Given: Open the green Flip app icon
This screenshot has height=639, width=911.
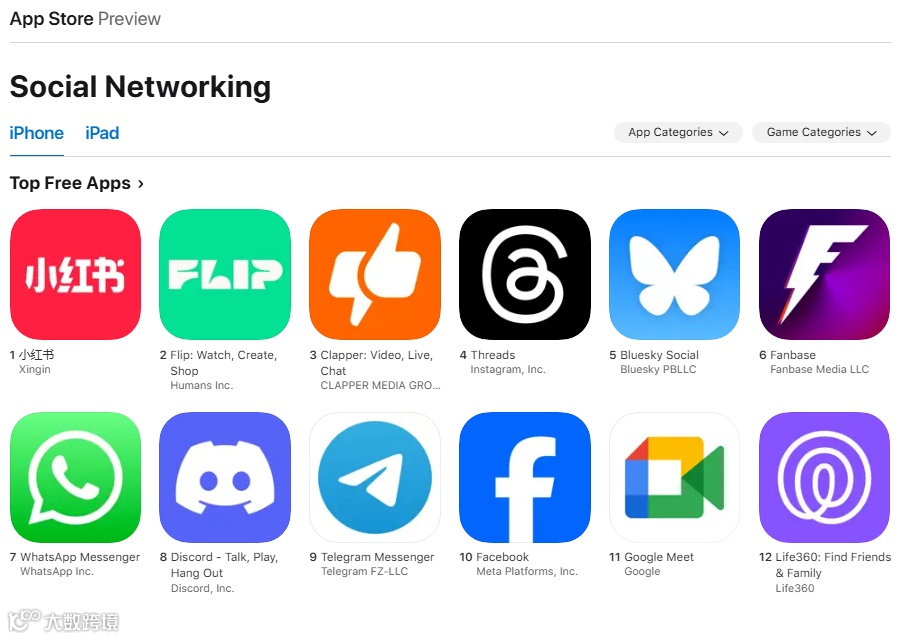Looking at the screenshot, I should click(x=225, y=274).
